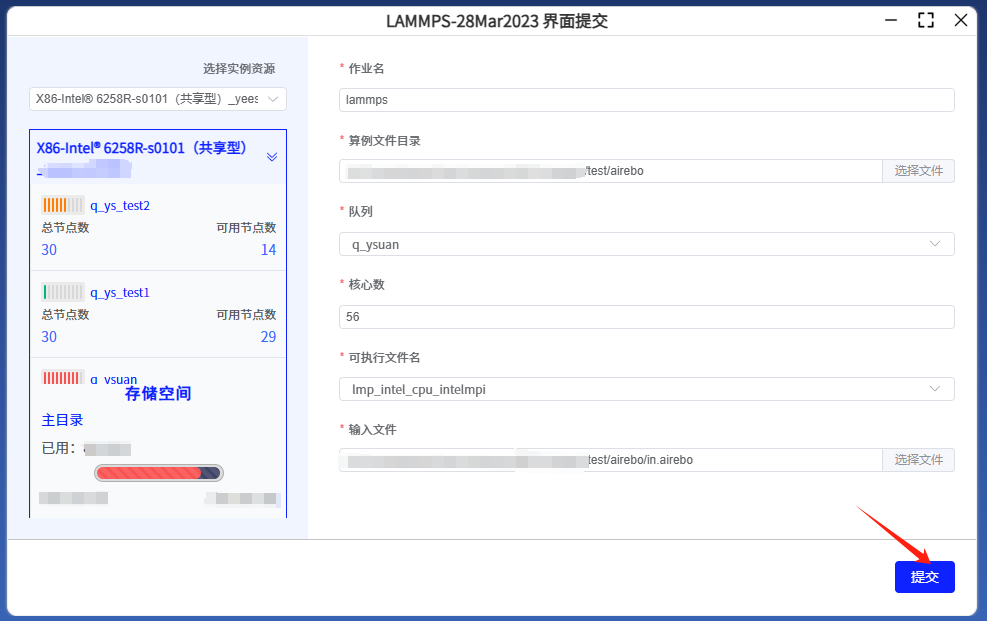Expand the 队列 dropdown showing q_ysuan
987x621 pixels.
[646, 244]
